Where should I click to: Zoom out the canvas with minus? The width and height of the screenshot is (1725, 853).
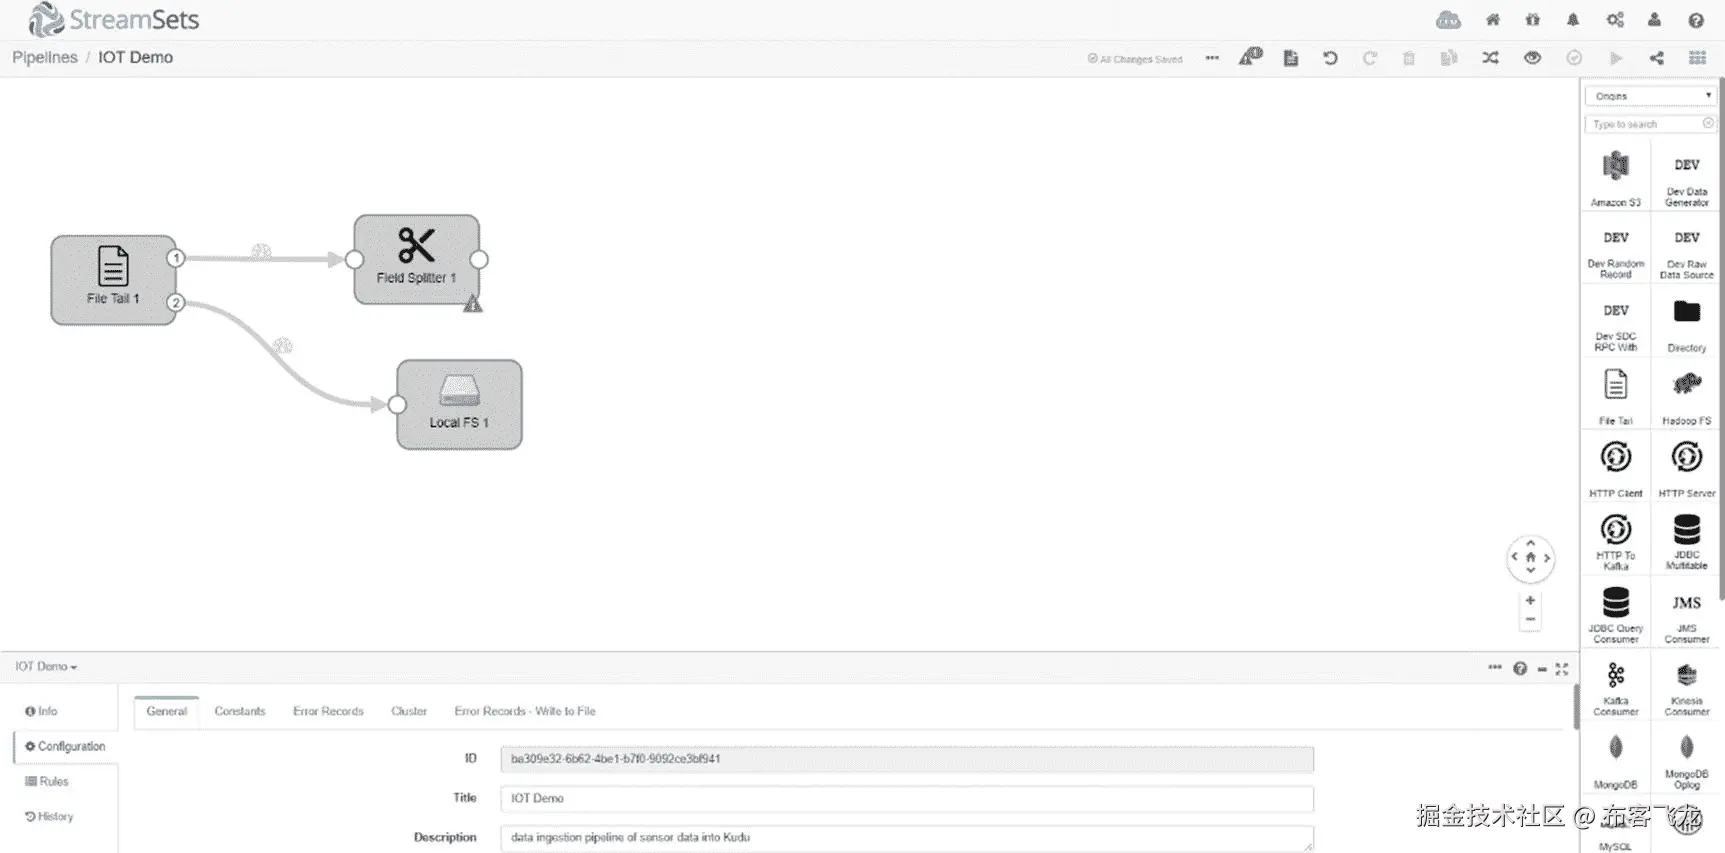(1530, 620)
